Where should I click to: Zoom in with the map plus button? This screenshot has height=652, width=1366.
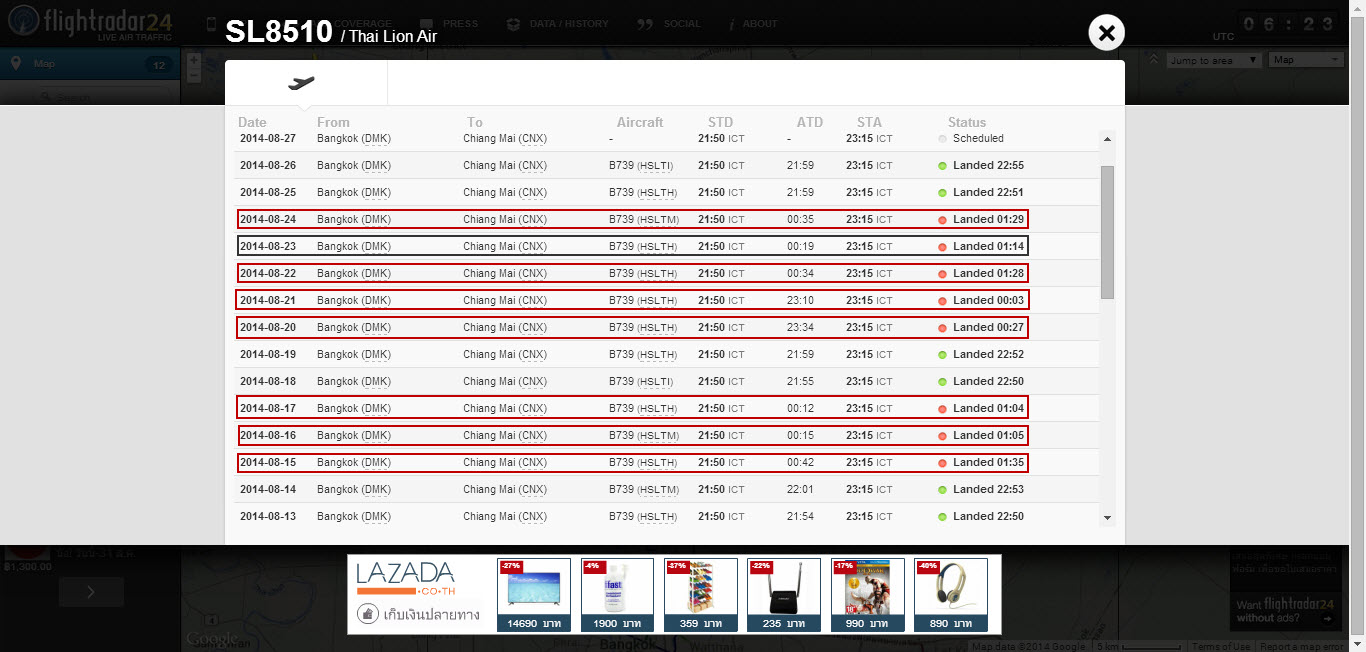[194, 61]
